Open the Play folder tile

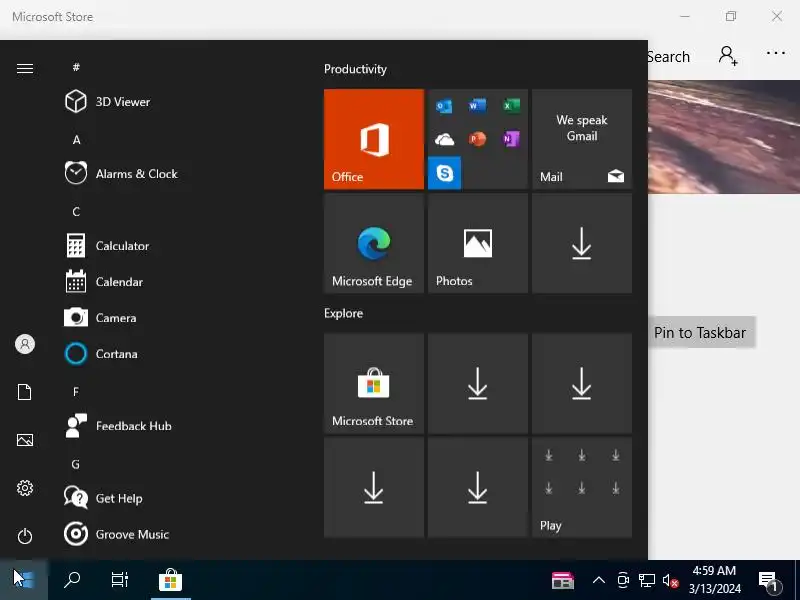(582, 487)
